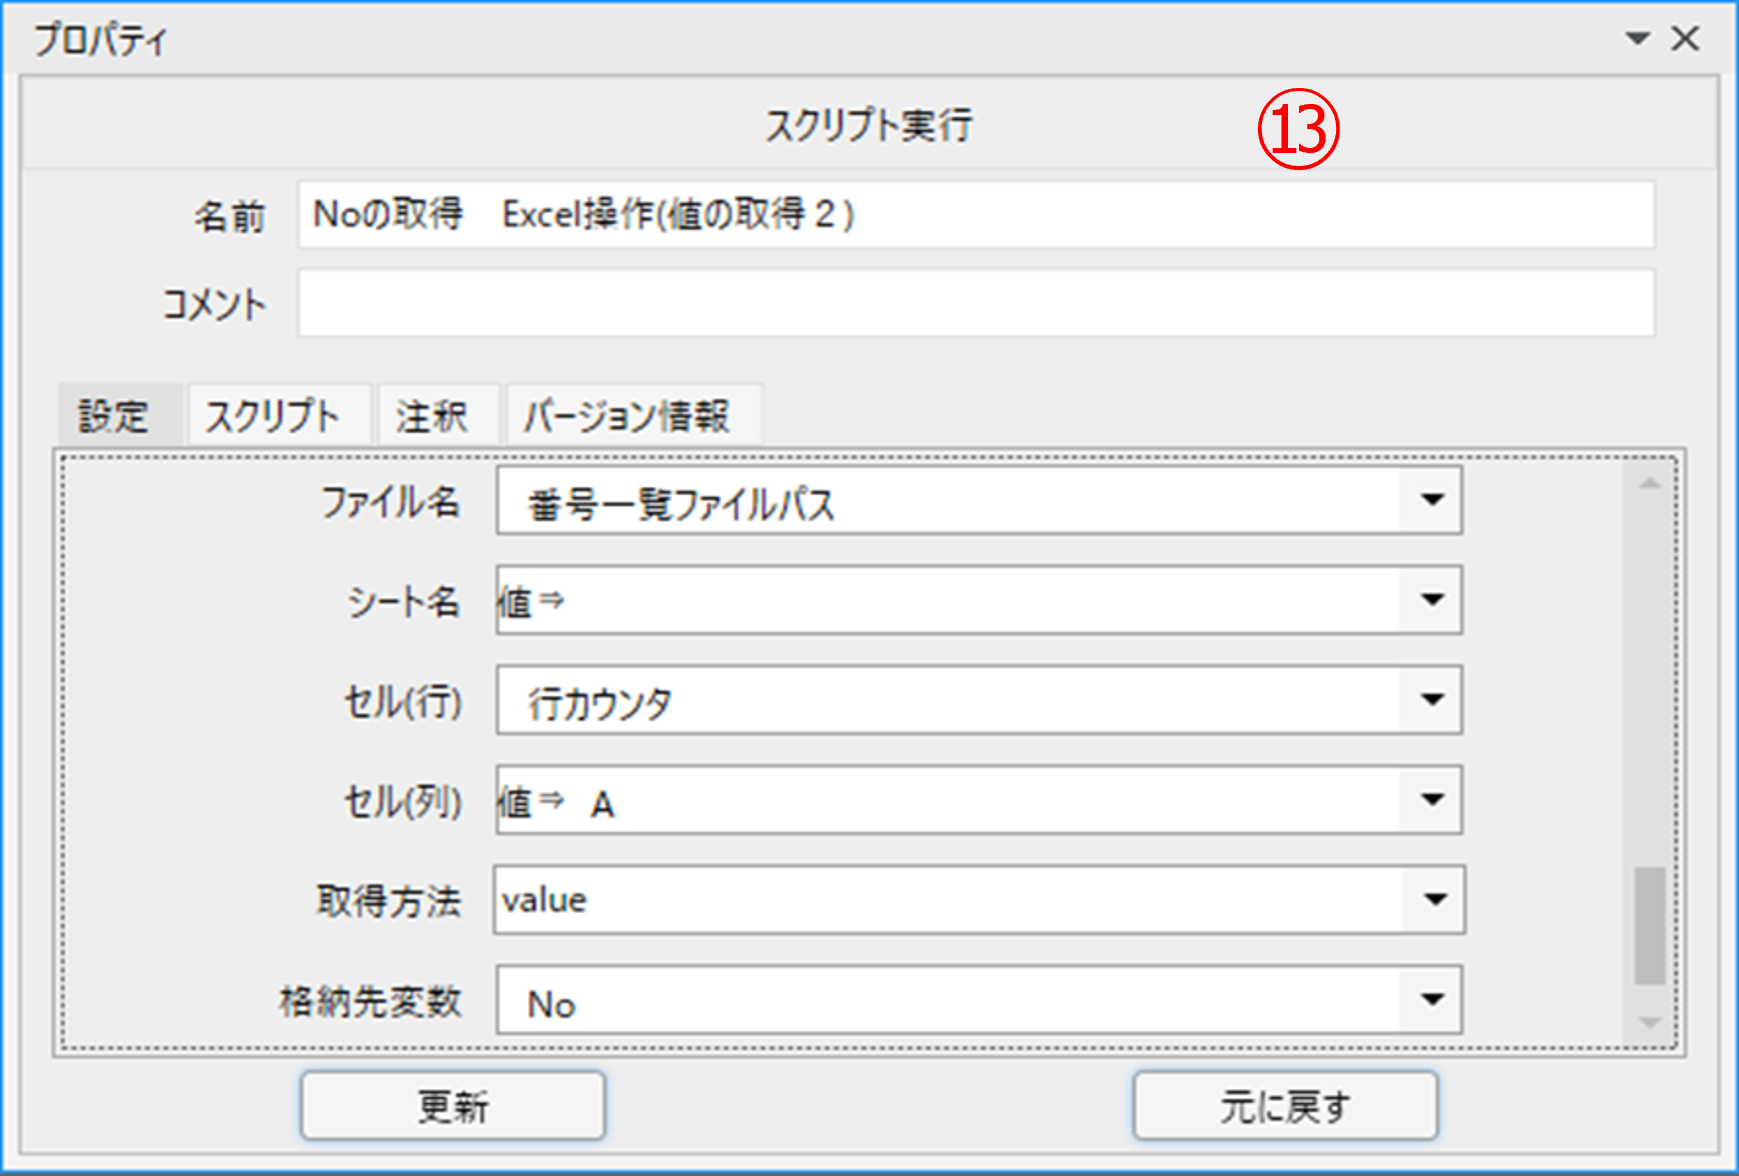This screenshot has height=1176, width=1739.
Task: Switch to the 設定 tab
Action: click(114, 416)
